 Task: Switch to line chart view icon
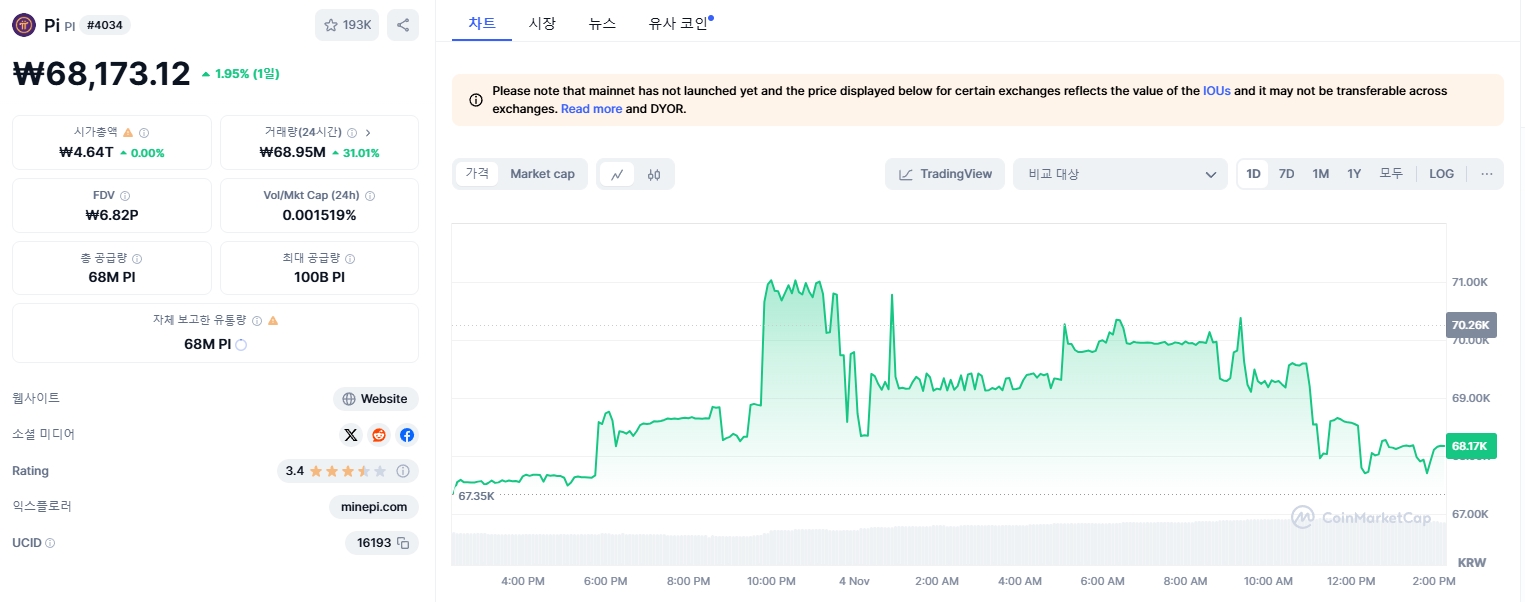point(617,174)
